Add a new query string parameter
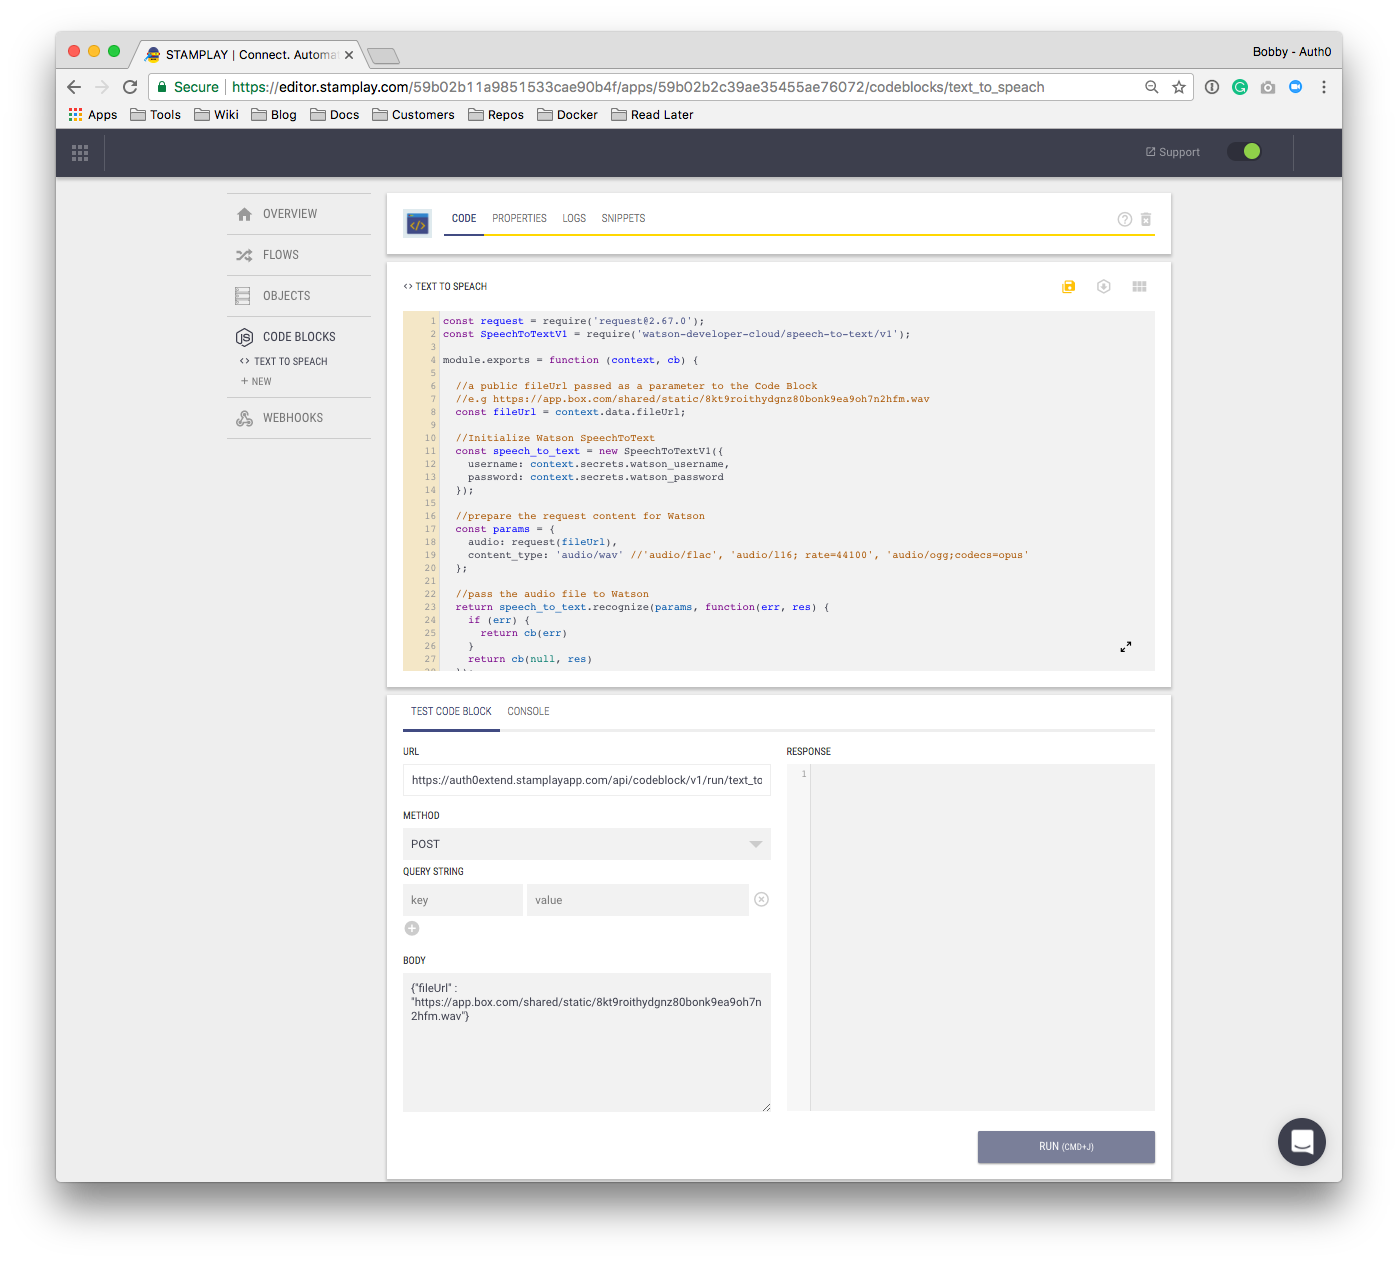Viewport: 1398px width, 1262px height. click(412, 929)
